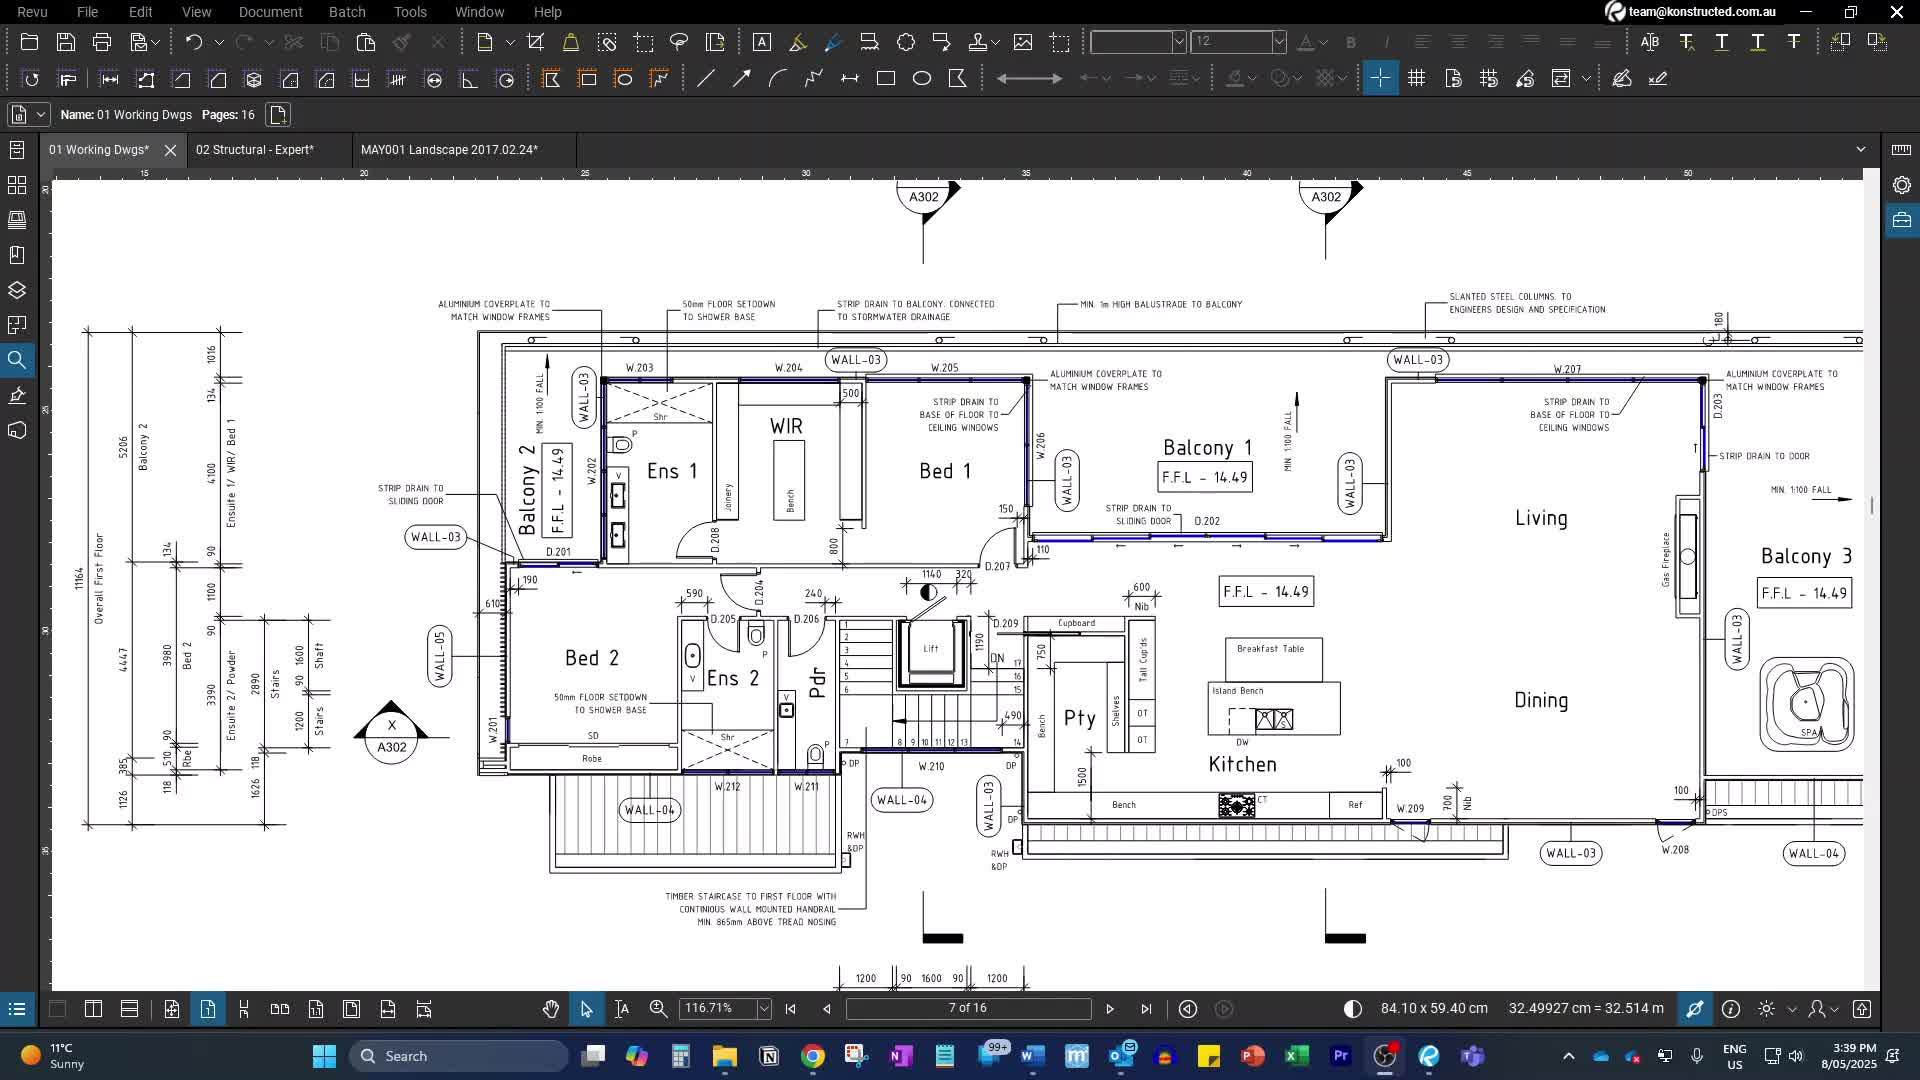Expand the email PDF dropdown arrow
Screen dimensions: 1920x1080
(156, 42)
